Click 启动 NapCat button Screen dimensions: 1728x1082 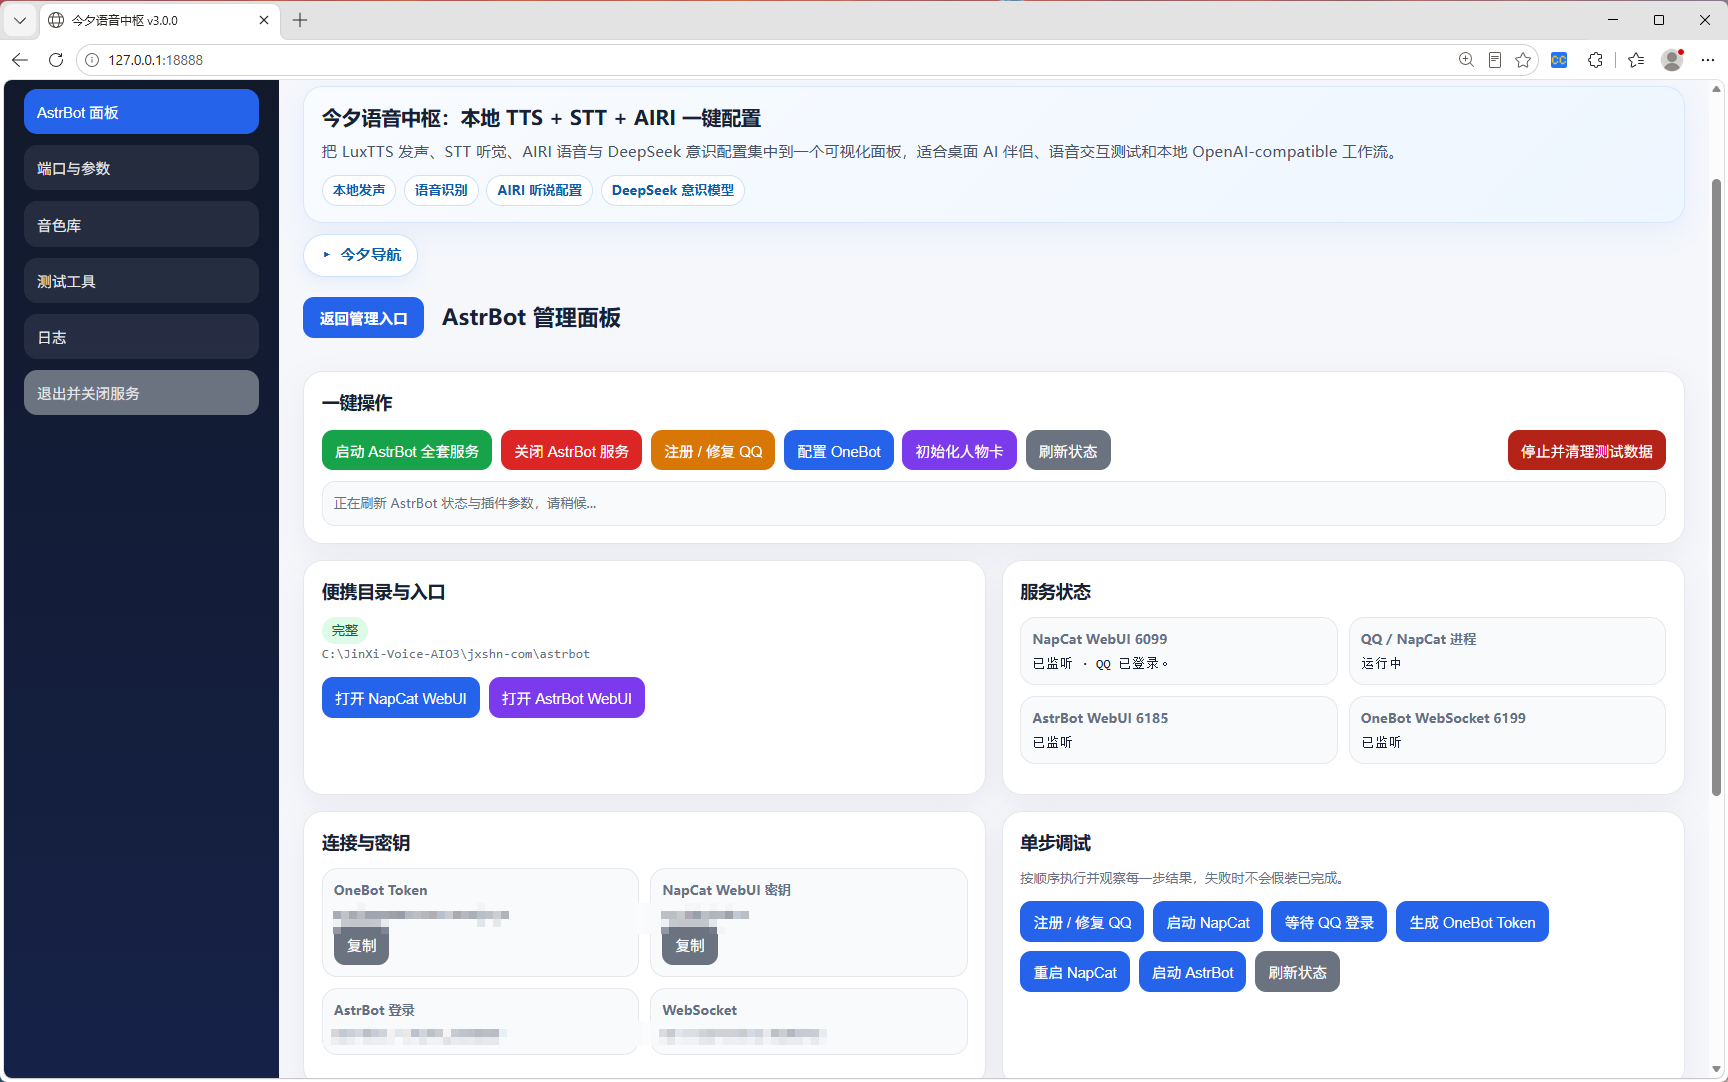pos(1208,922)
